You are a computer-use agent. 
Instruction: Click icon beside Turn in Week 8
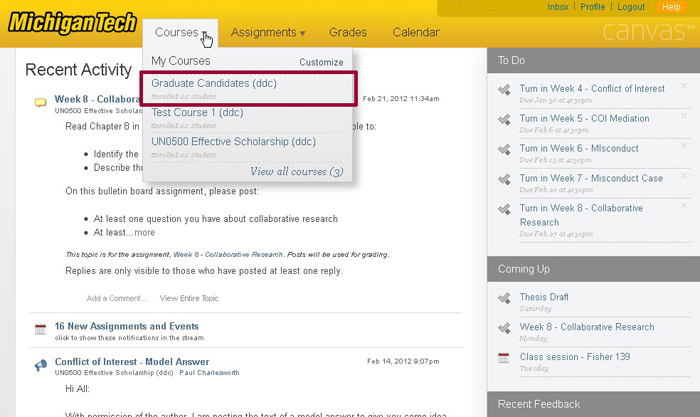[504, 209]
